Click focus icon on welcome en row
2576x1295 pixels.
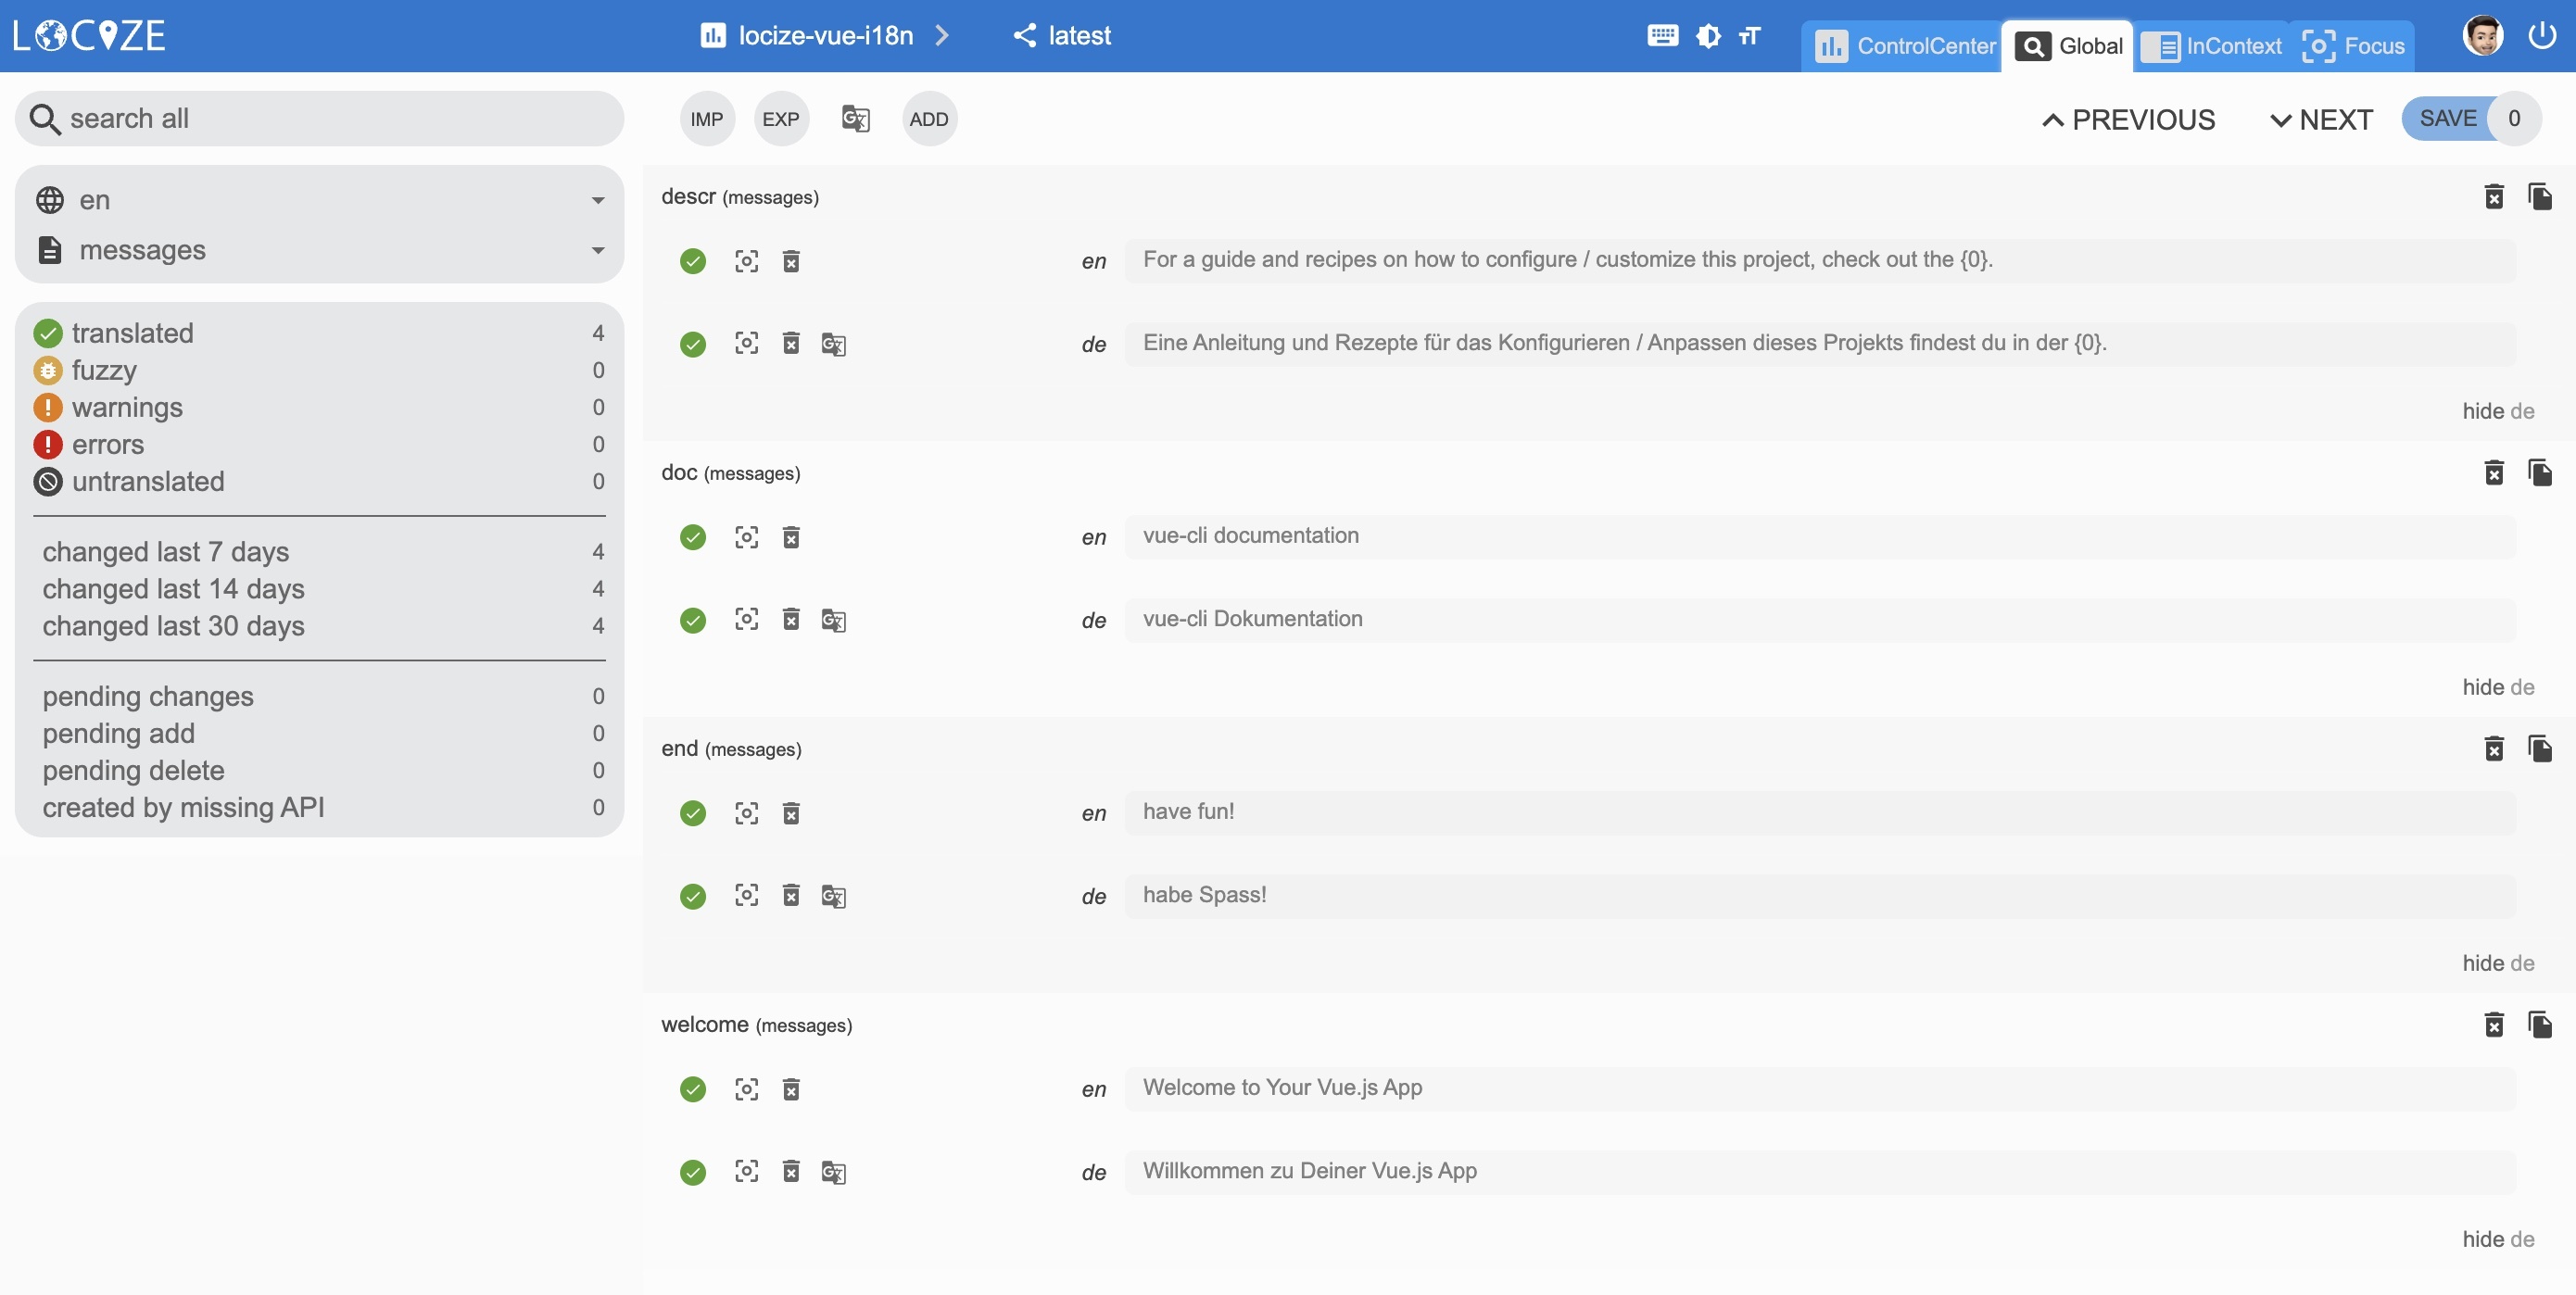746,1088
